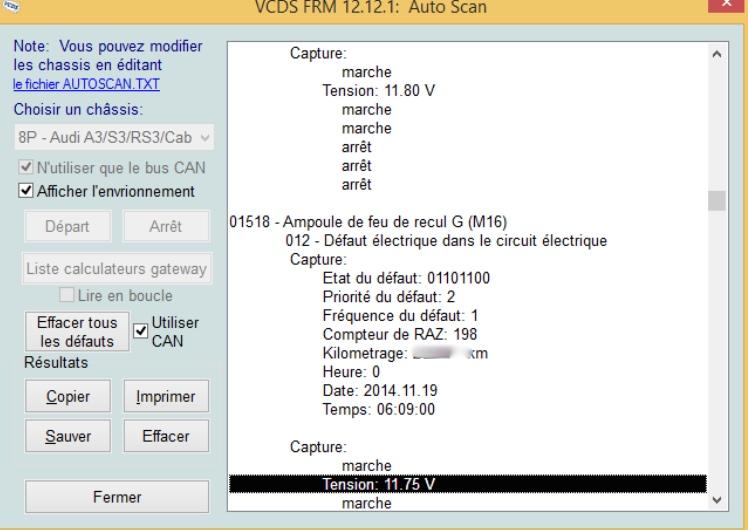Screen dimensions: 748x530
Task: Select the line Date: 2014.11.19
Action: tap(380, 390)
